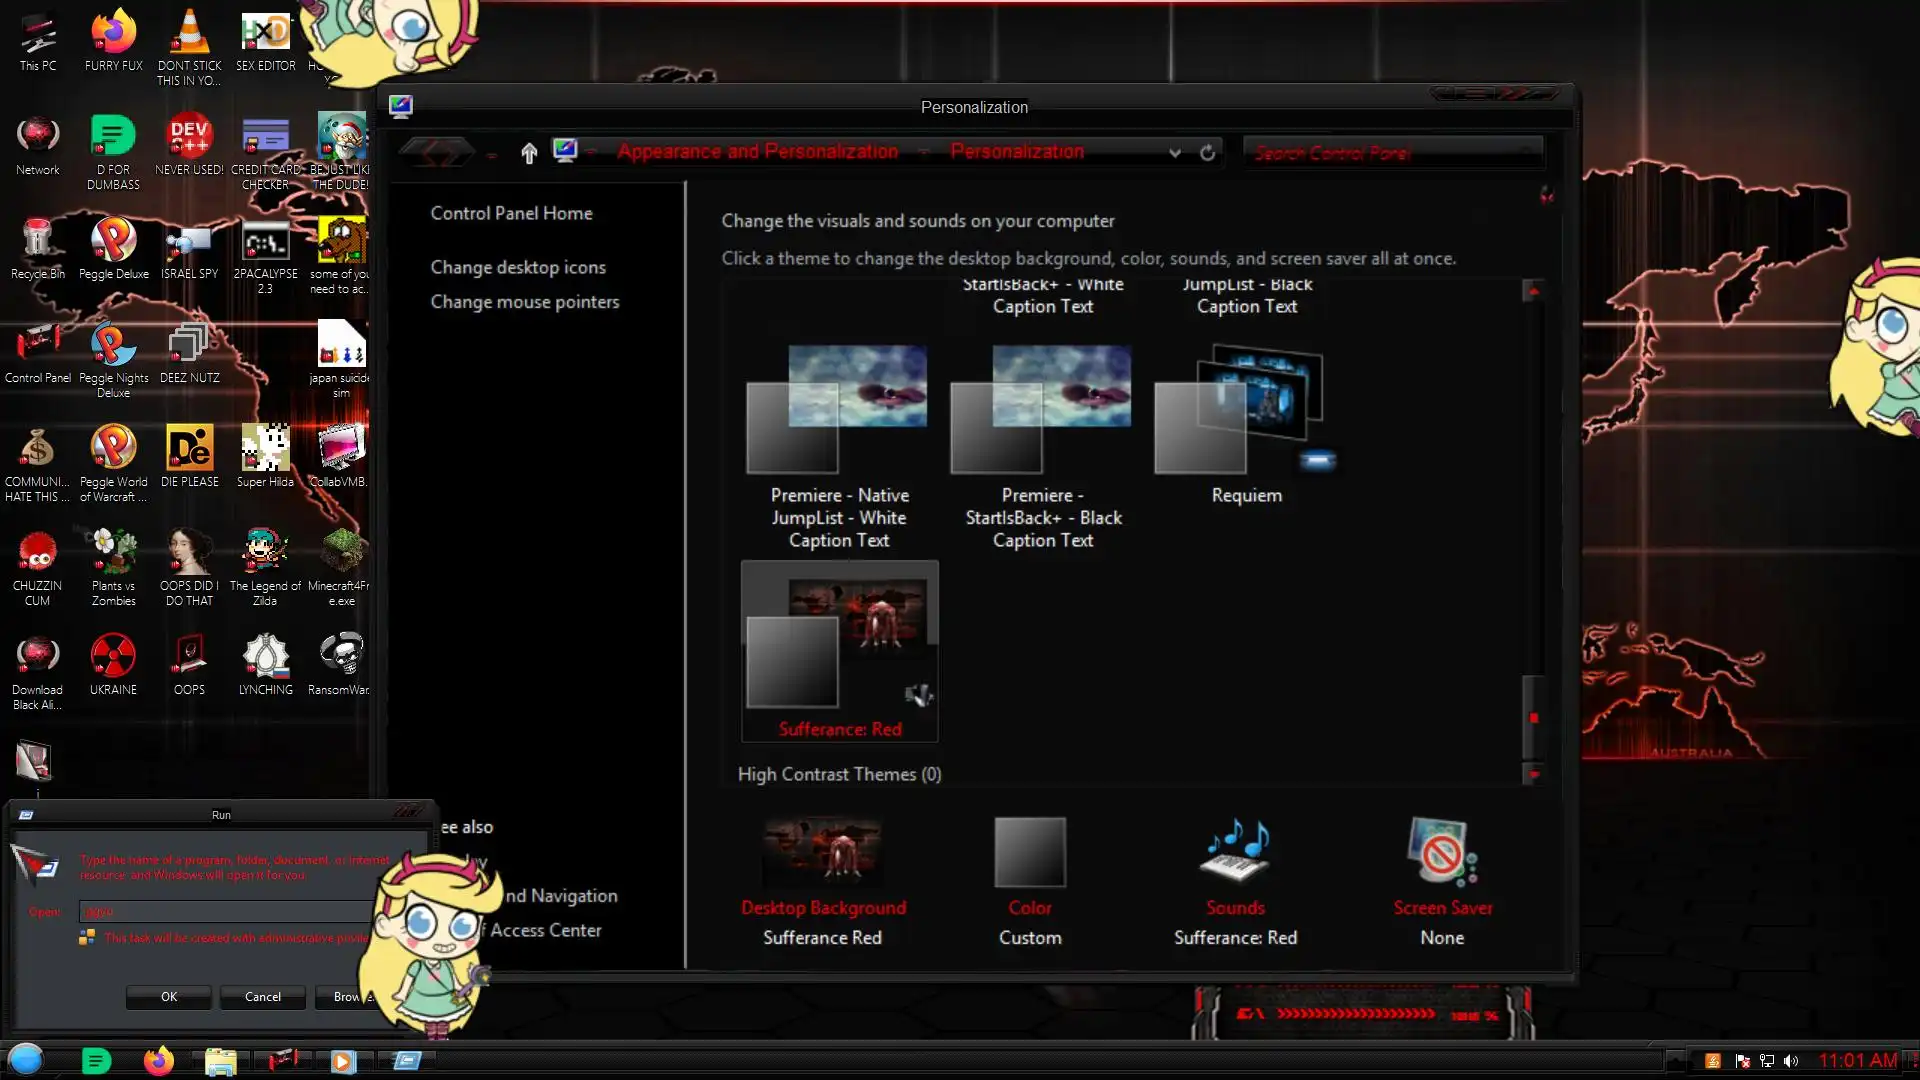The height and width of the screenshot is (1080, 1920).
Task: Expand the address bar history dropdown
Action: point(1175,152)
